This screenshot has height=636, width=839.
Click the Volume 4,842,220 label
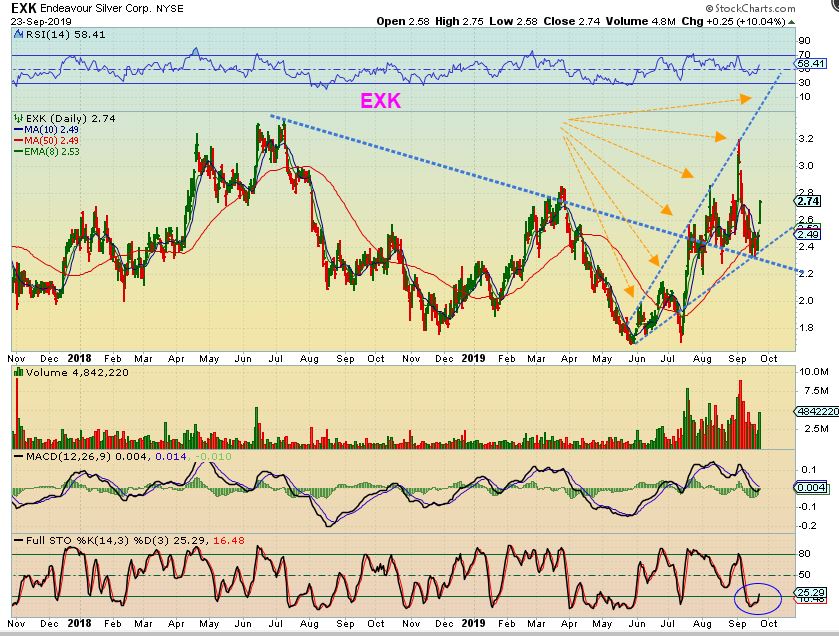click(77, 373)
